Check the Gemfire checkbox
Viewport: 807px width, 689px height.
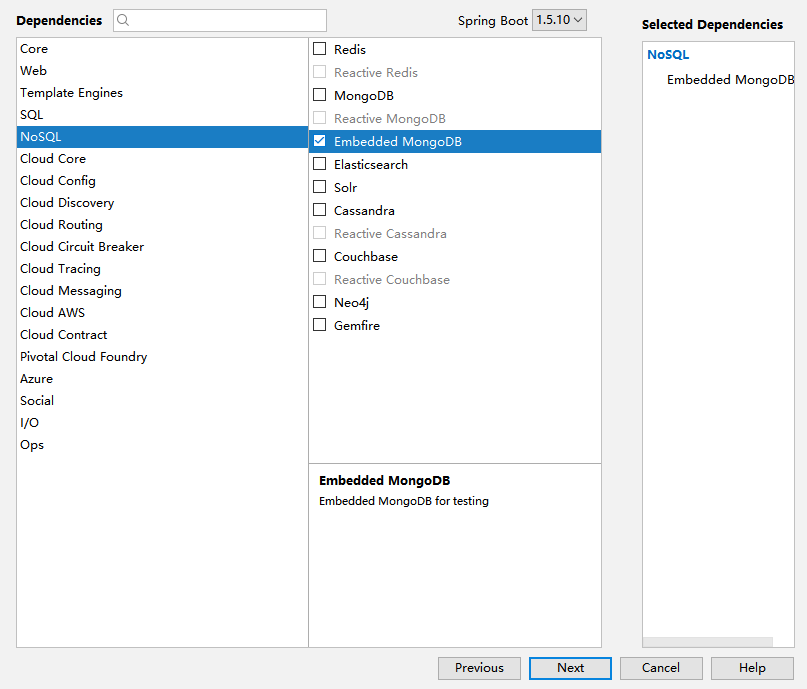(x=320, y=325)
